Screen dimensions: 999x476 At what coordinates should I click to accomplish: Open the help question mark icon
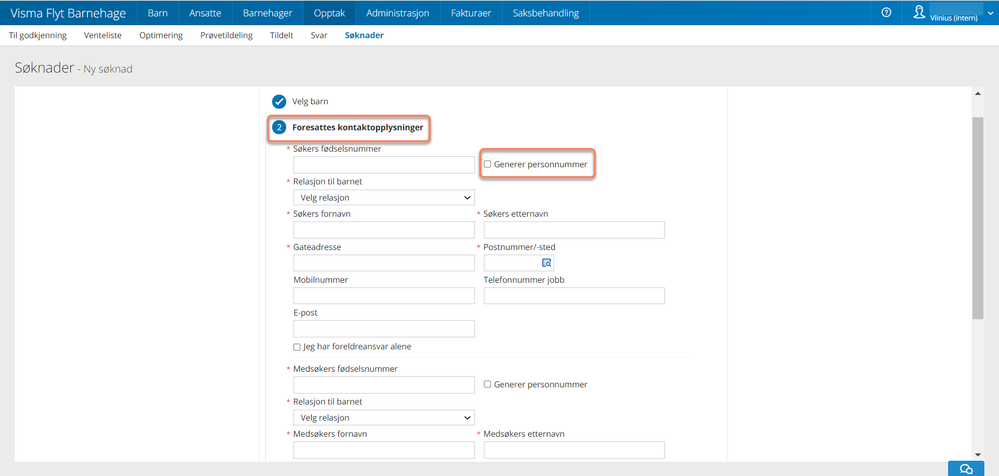(886, 13)
